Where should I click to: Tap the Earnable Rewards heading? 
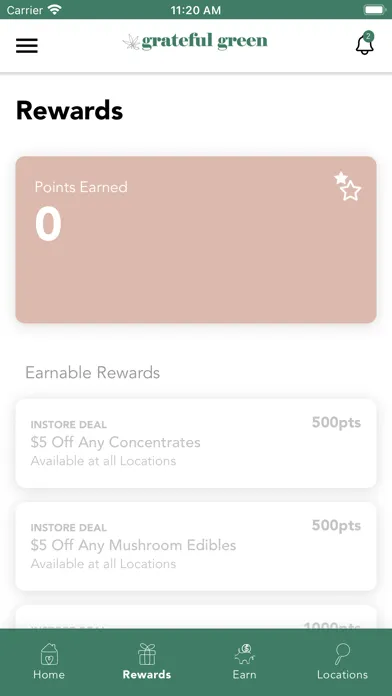[92, 372]
